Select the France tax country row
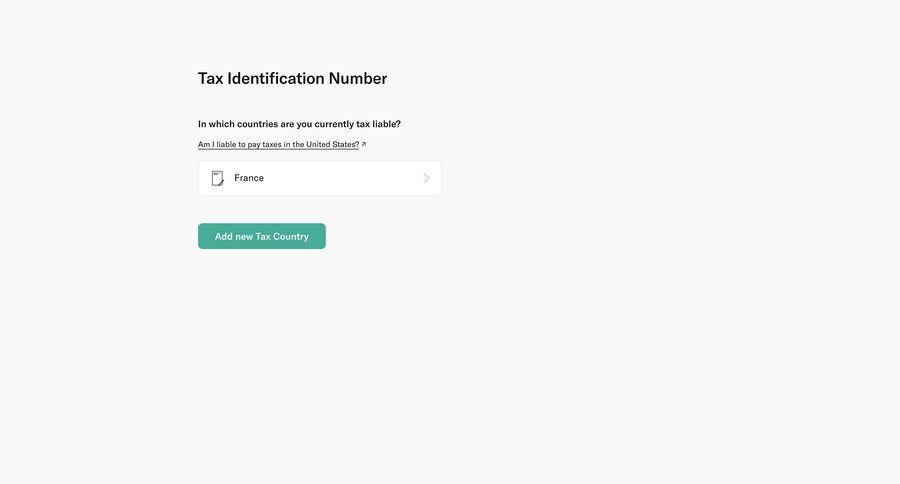The height and width of the screenshot is (484, 900). tap(319, 178)
